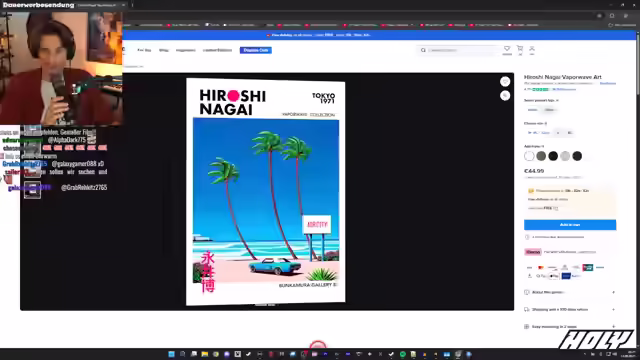Select the white frame color swatch
Screen dimensions: 640x360
(529, 156)
